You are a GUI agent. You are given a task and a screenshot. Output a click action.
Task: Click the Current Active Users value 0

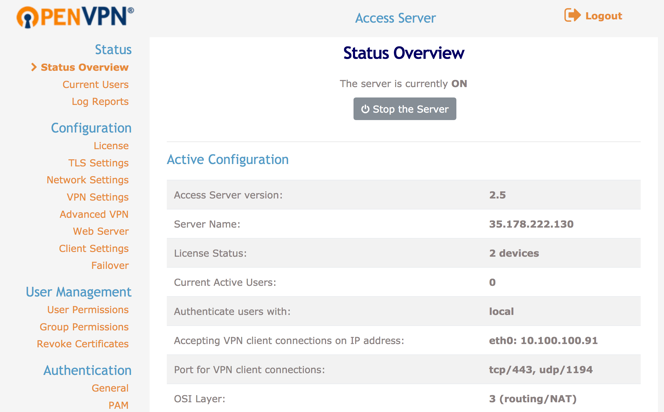pos(492,282)
